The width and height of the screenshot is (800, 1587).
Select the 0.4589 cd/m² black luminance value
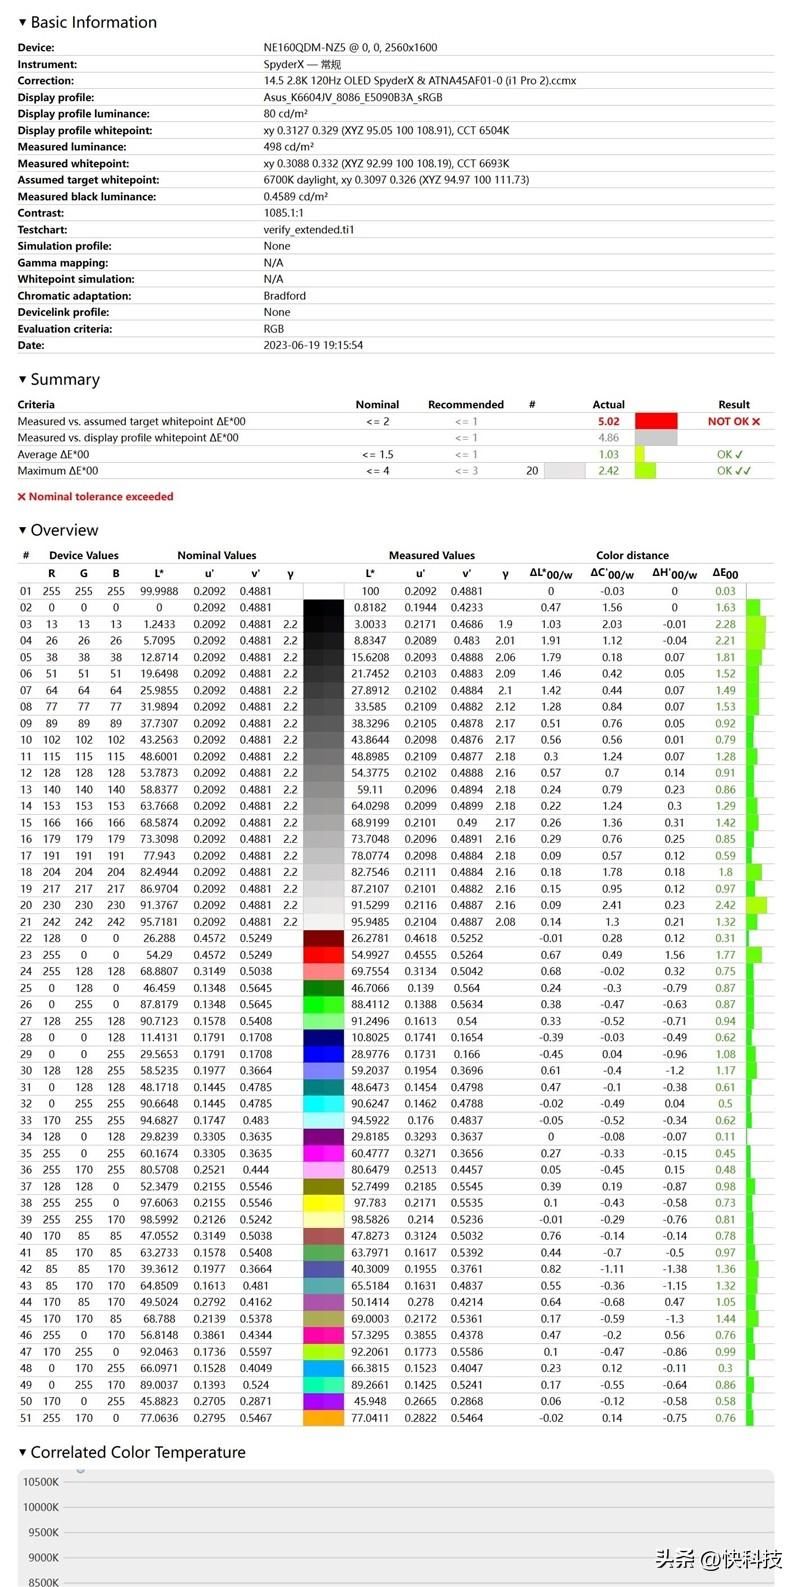pyautogui.click(x=296, y=197)
